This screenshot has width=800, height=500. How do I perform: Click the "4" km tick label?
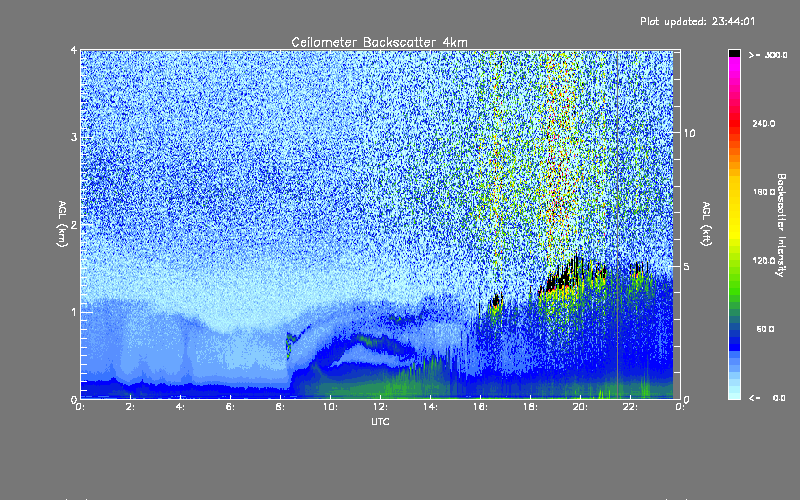pos(74,50)
